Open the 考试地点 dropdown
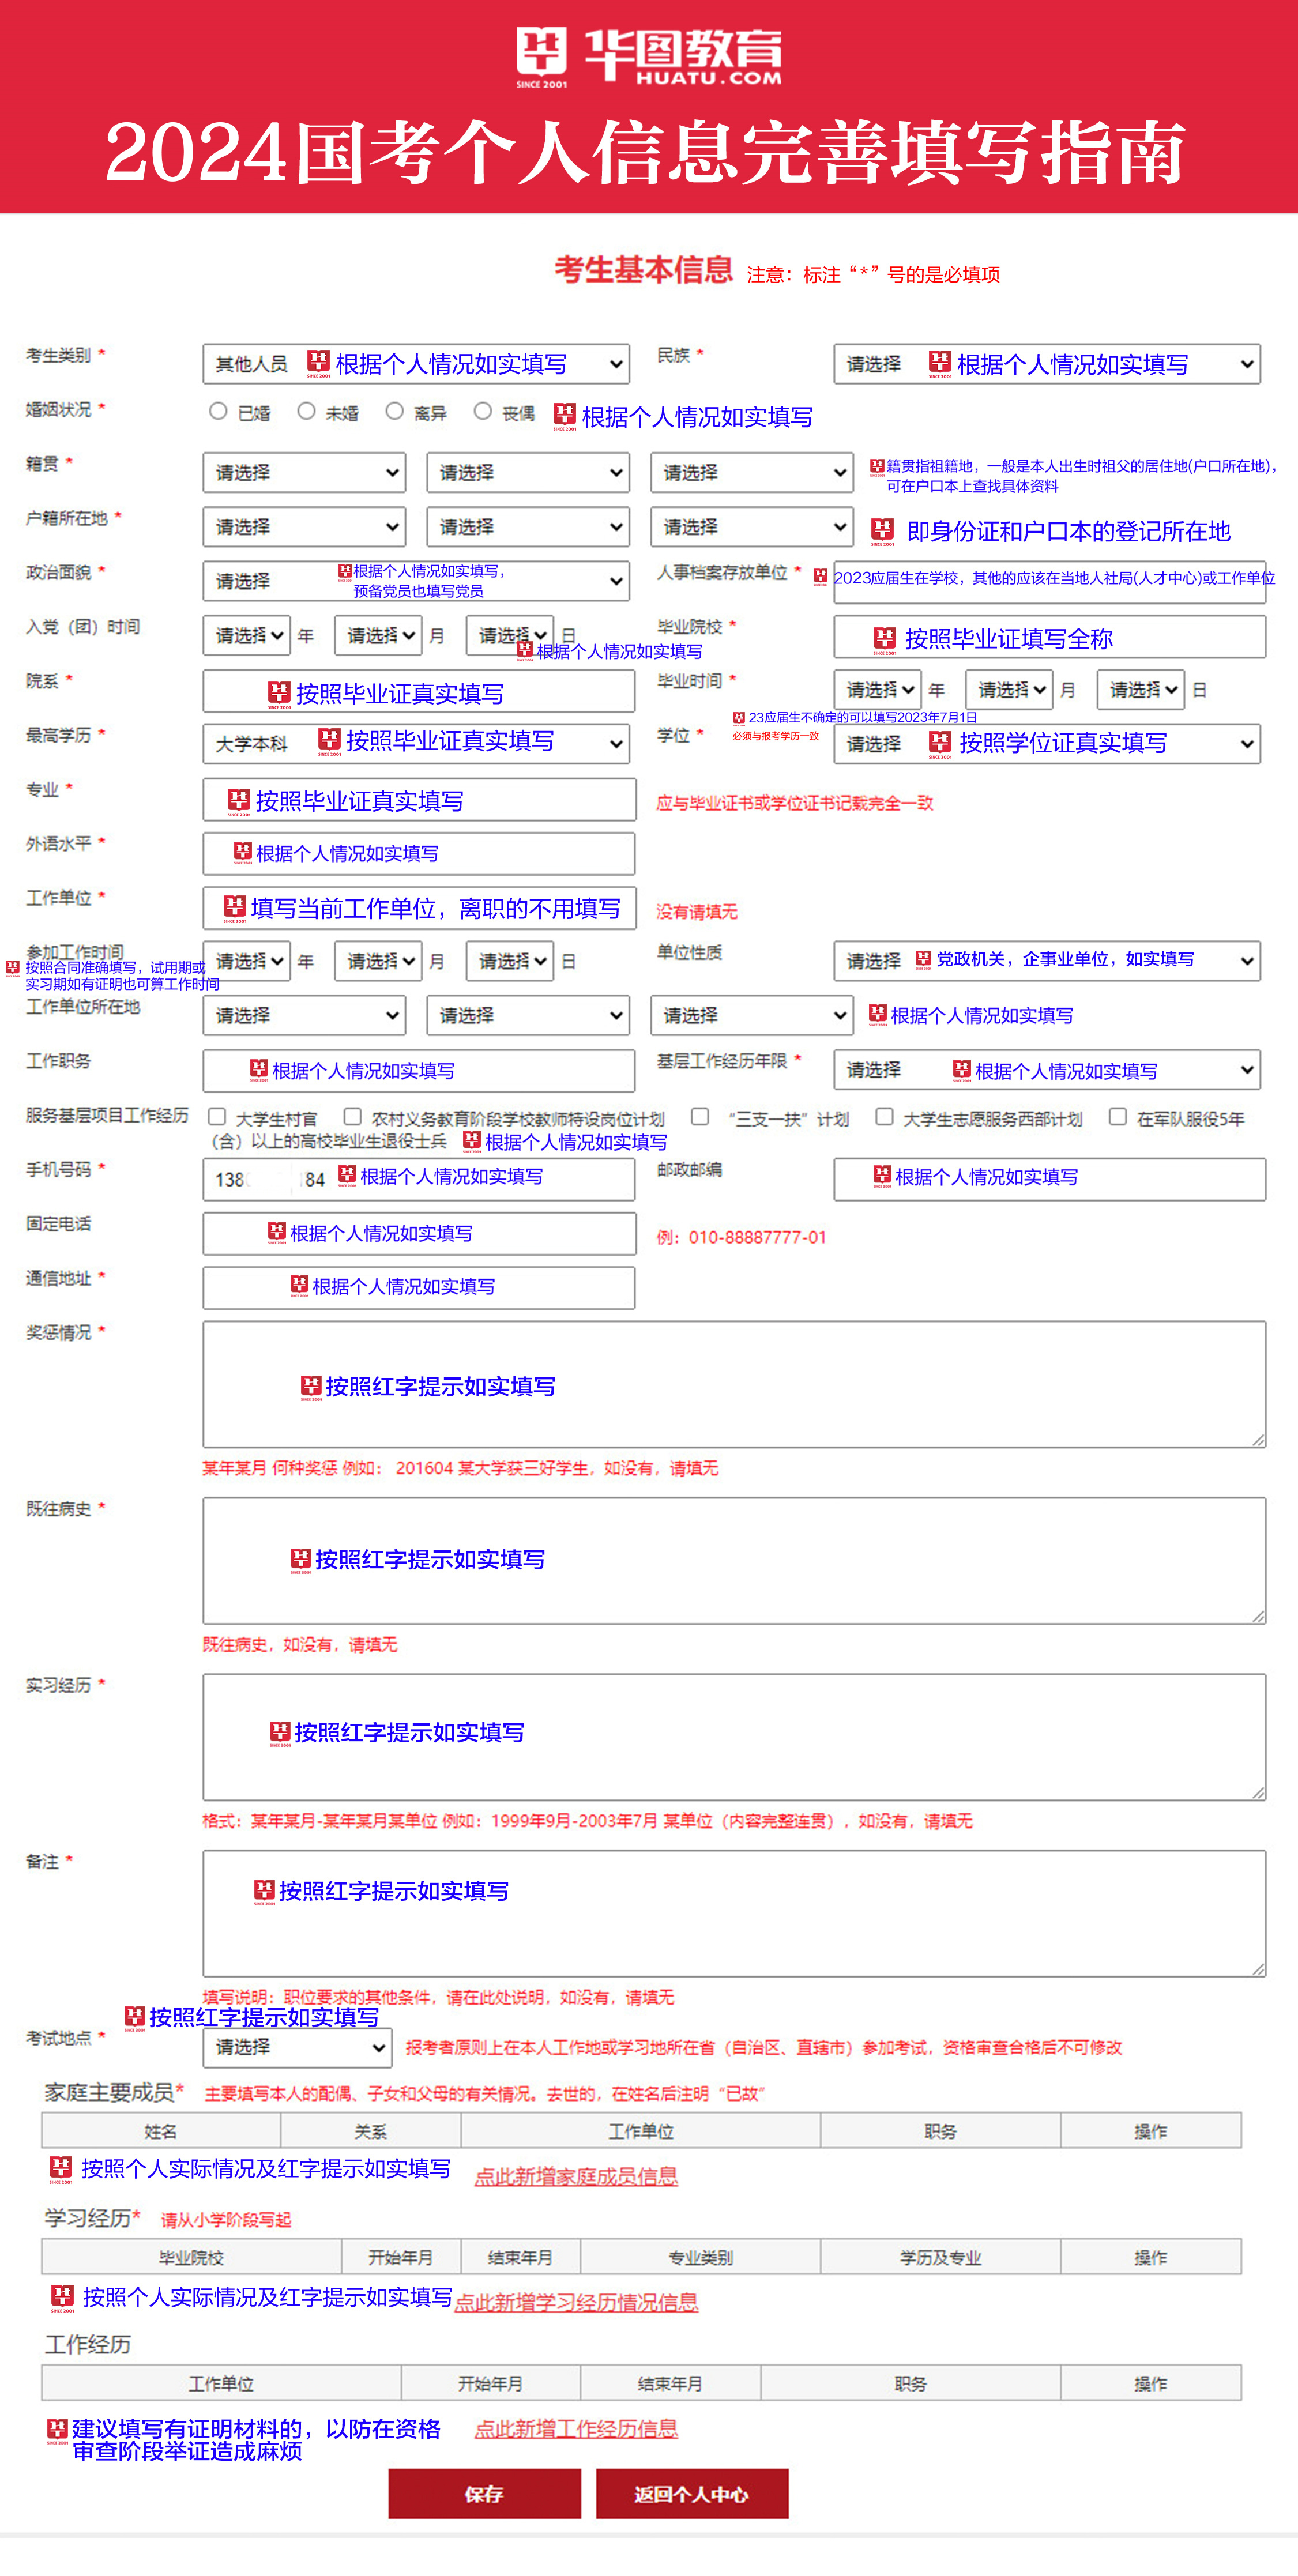The width and height of the screenshot is (1298, 2576). [297, 2047]
